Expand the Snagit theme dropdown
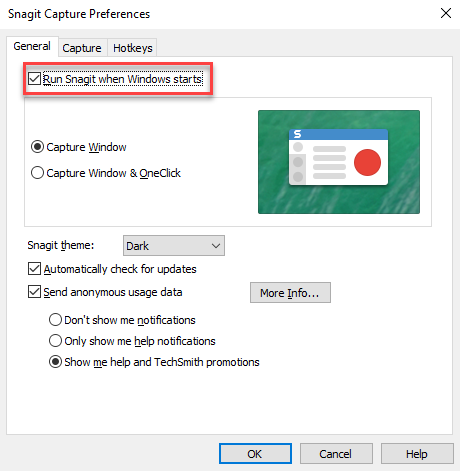This screenshot has height=471, width=460. [174, 246]
